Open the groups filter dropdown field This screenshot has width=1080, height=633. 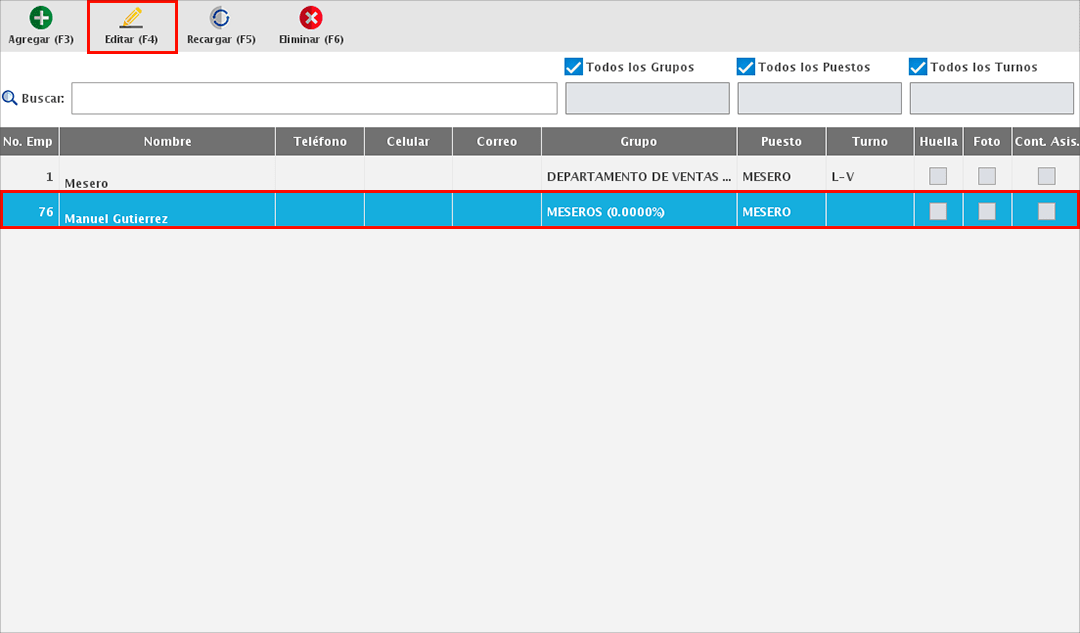[647, 98]
